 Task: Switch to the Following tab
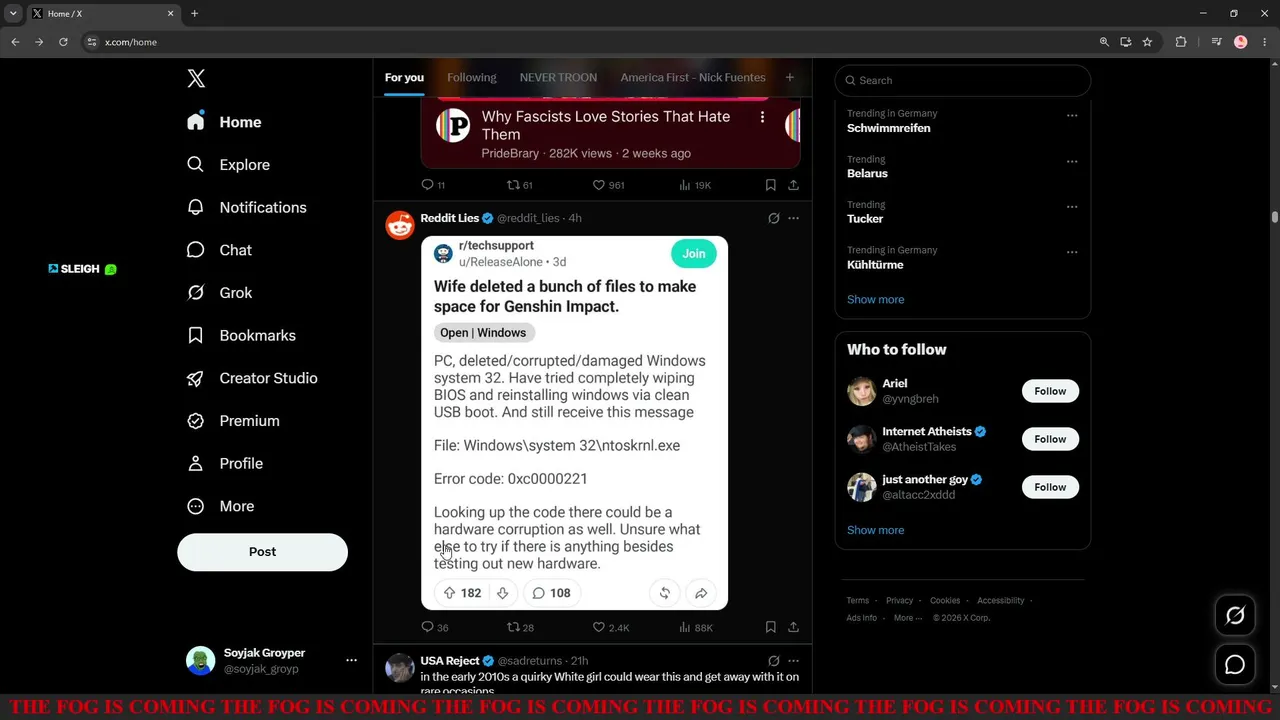[x=471, y=77]
